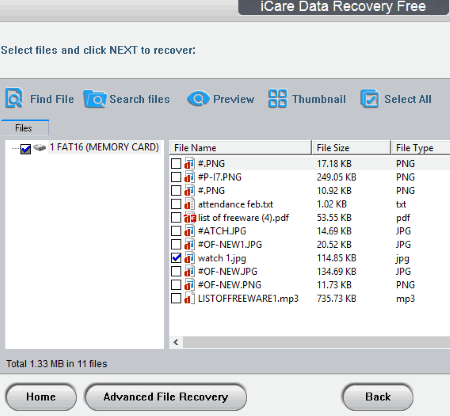Click the PDF icon of list of freeware (4).pdf
The height and width of the screenshot is (416, 450).
coord(190,218)
